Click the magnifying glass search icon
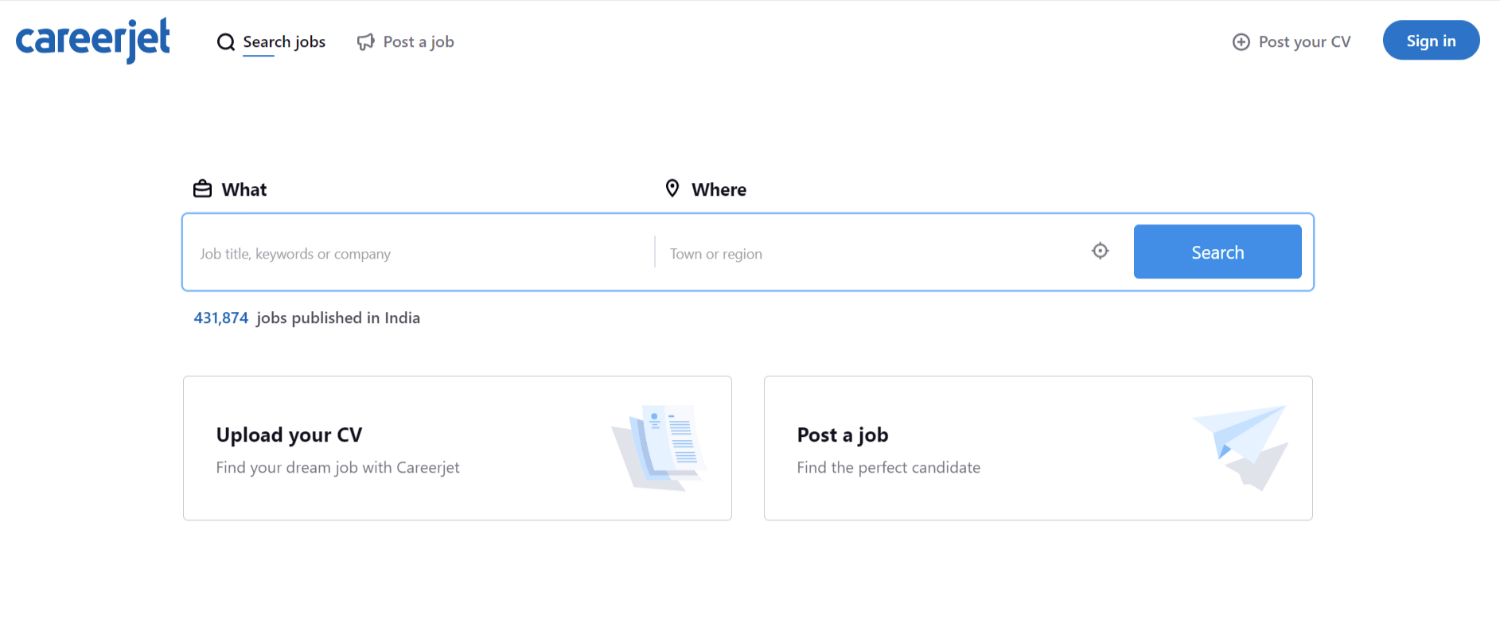Image resolution: width=1500 pixels, height=620 pixels. pos(226,42)
